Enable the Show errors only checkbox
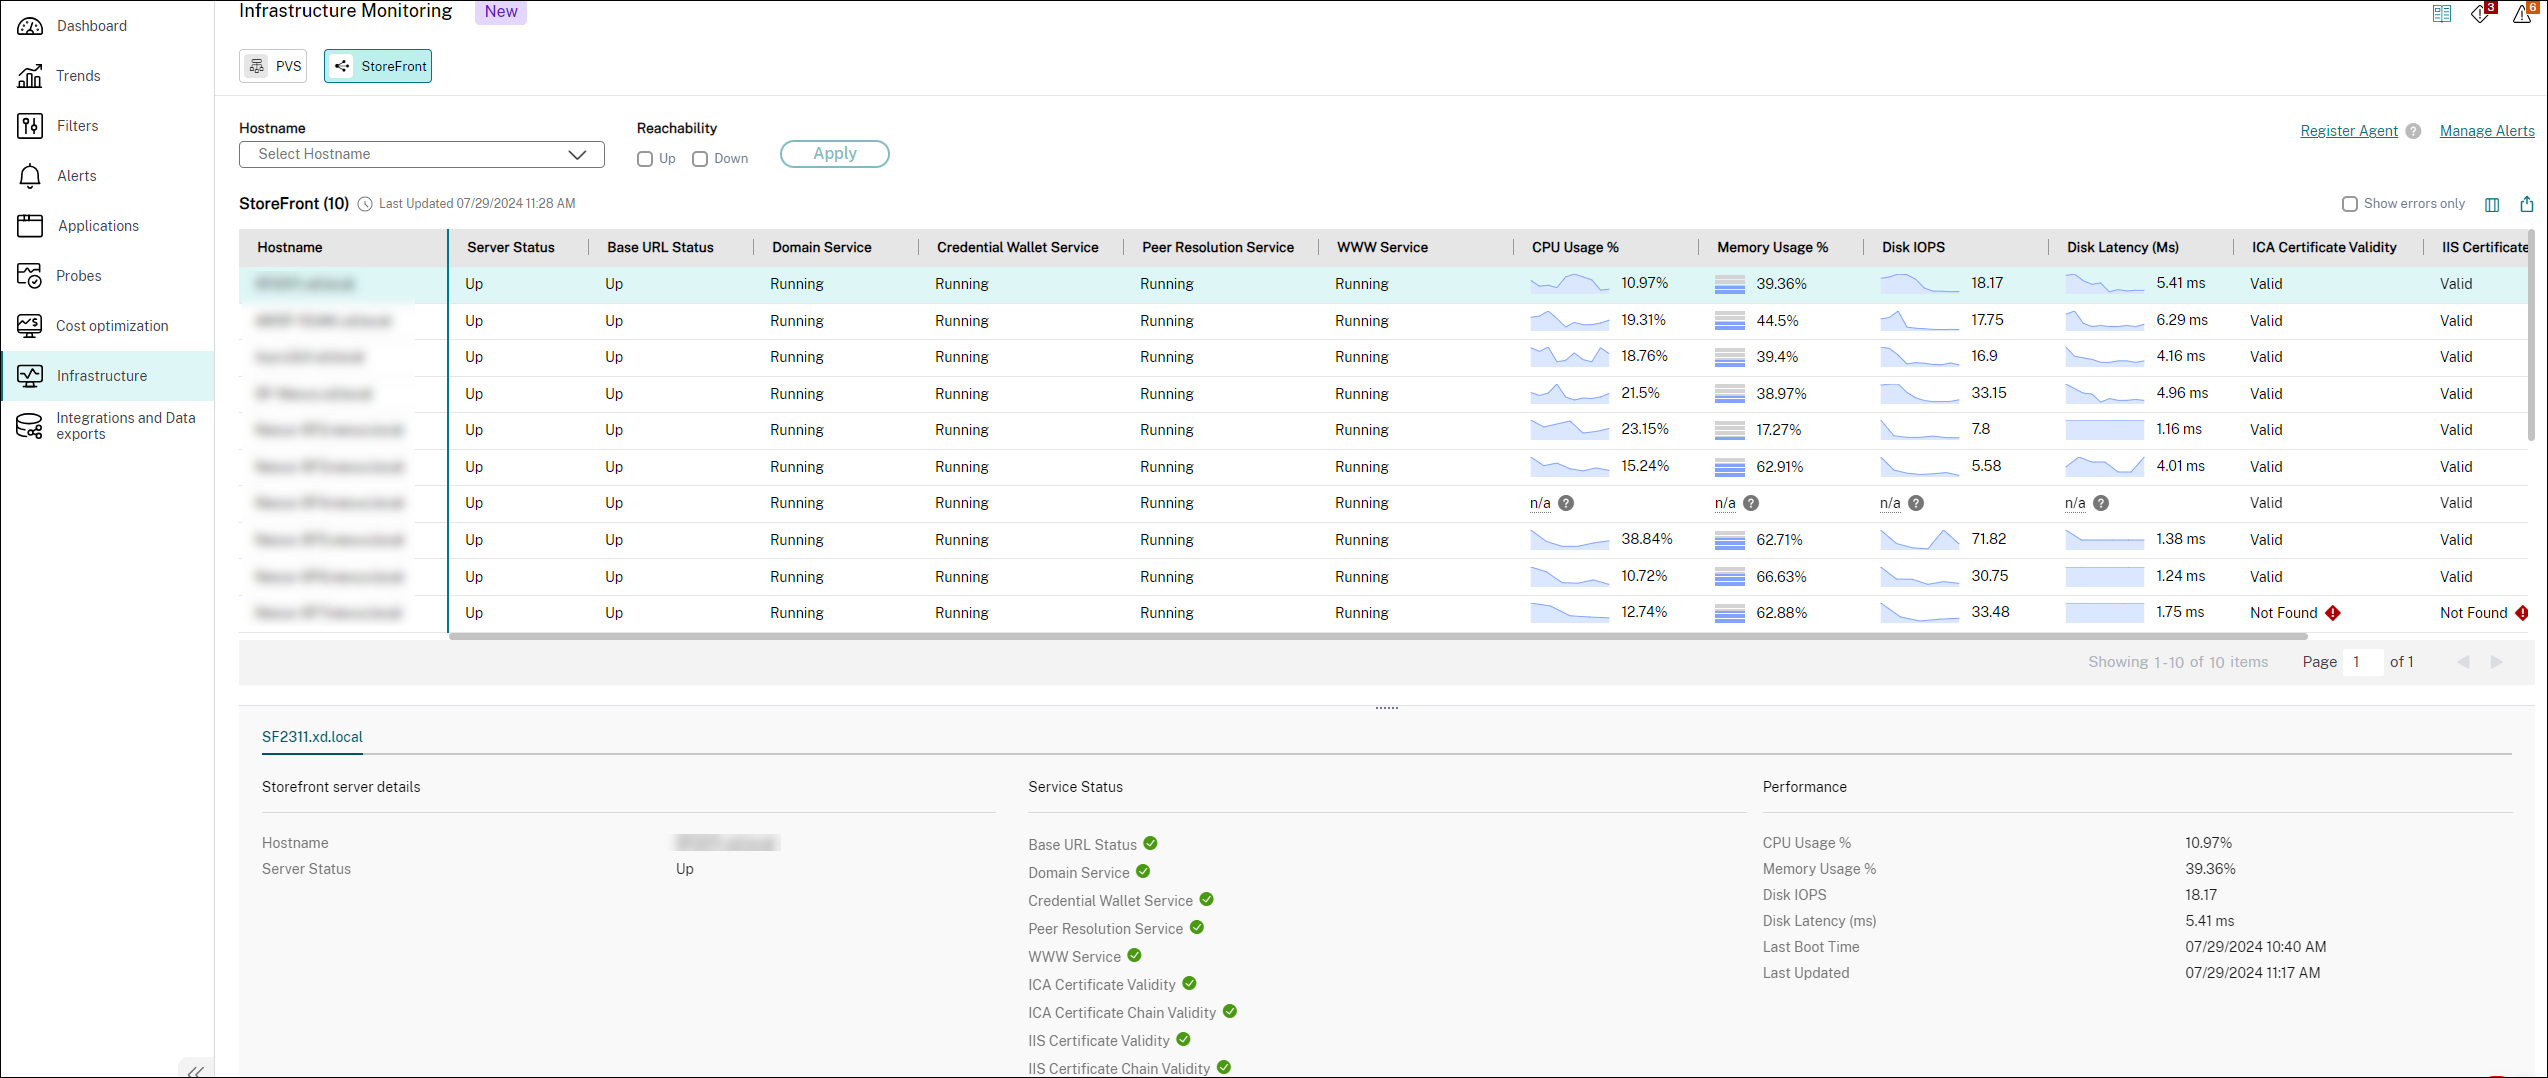2548x1078 pixels. [x=2350, y=203]
